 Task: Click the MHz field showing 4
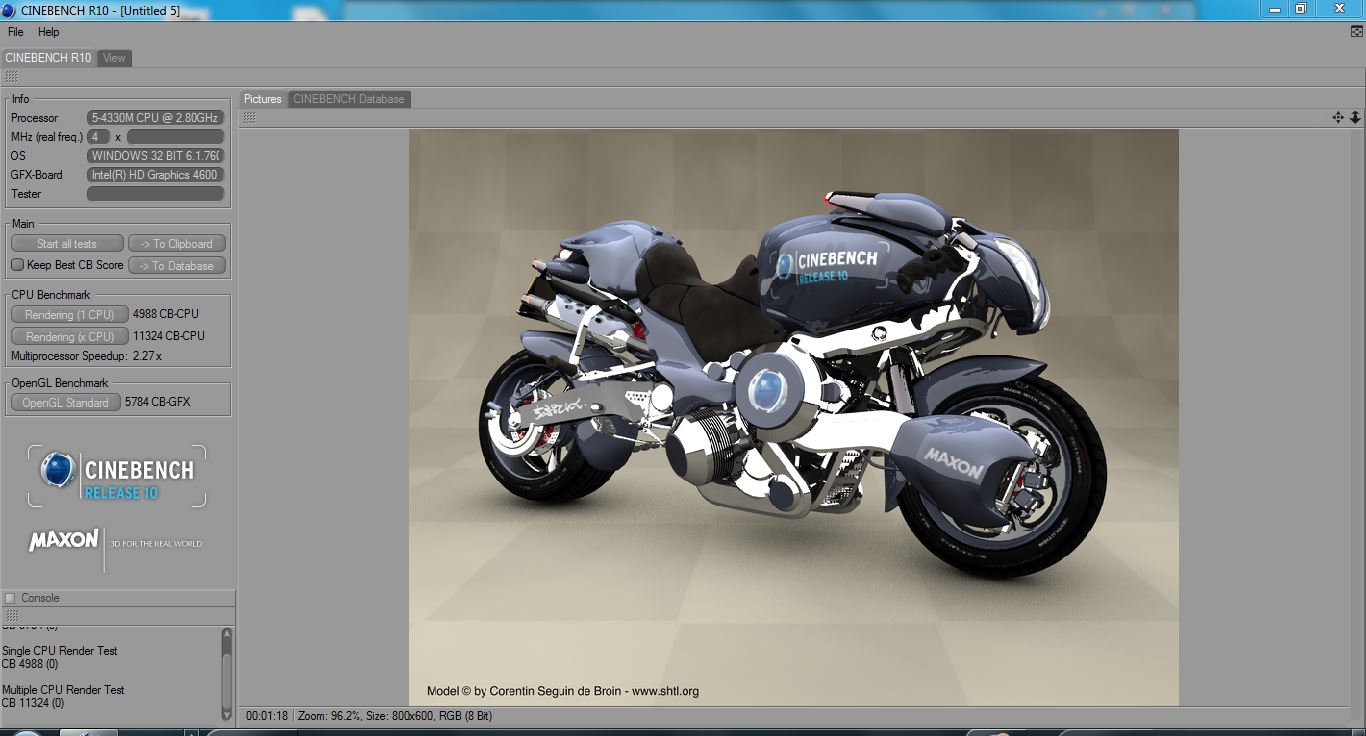coord(98,137)
